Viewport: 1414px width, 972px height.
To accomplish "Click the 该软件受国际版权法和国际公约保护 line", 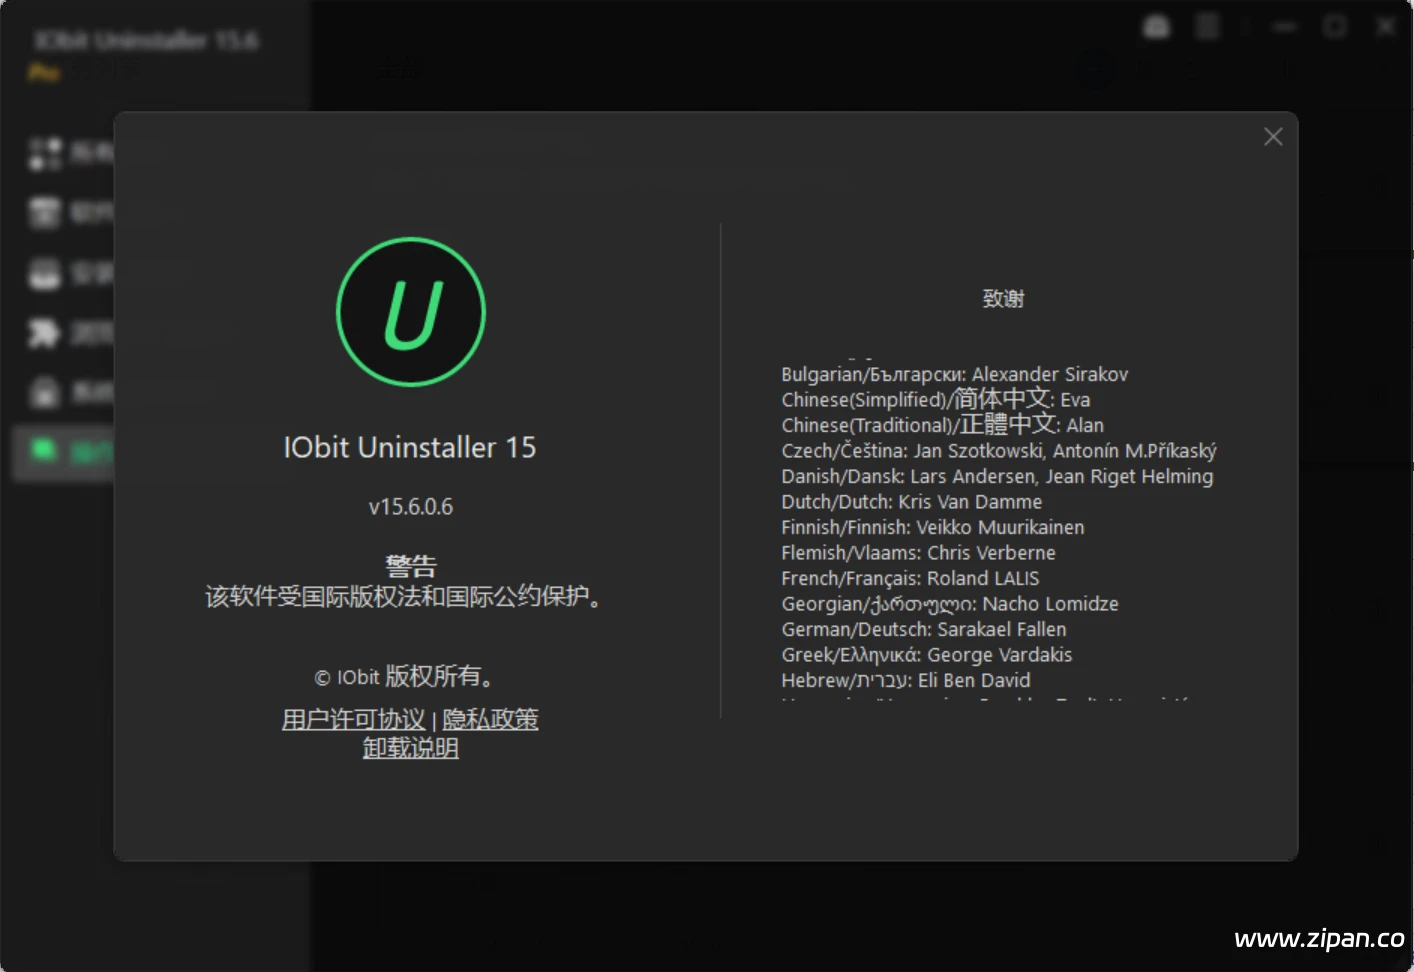I will (404, 597).
